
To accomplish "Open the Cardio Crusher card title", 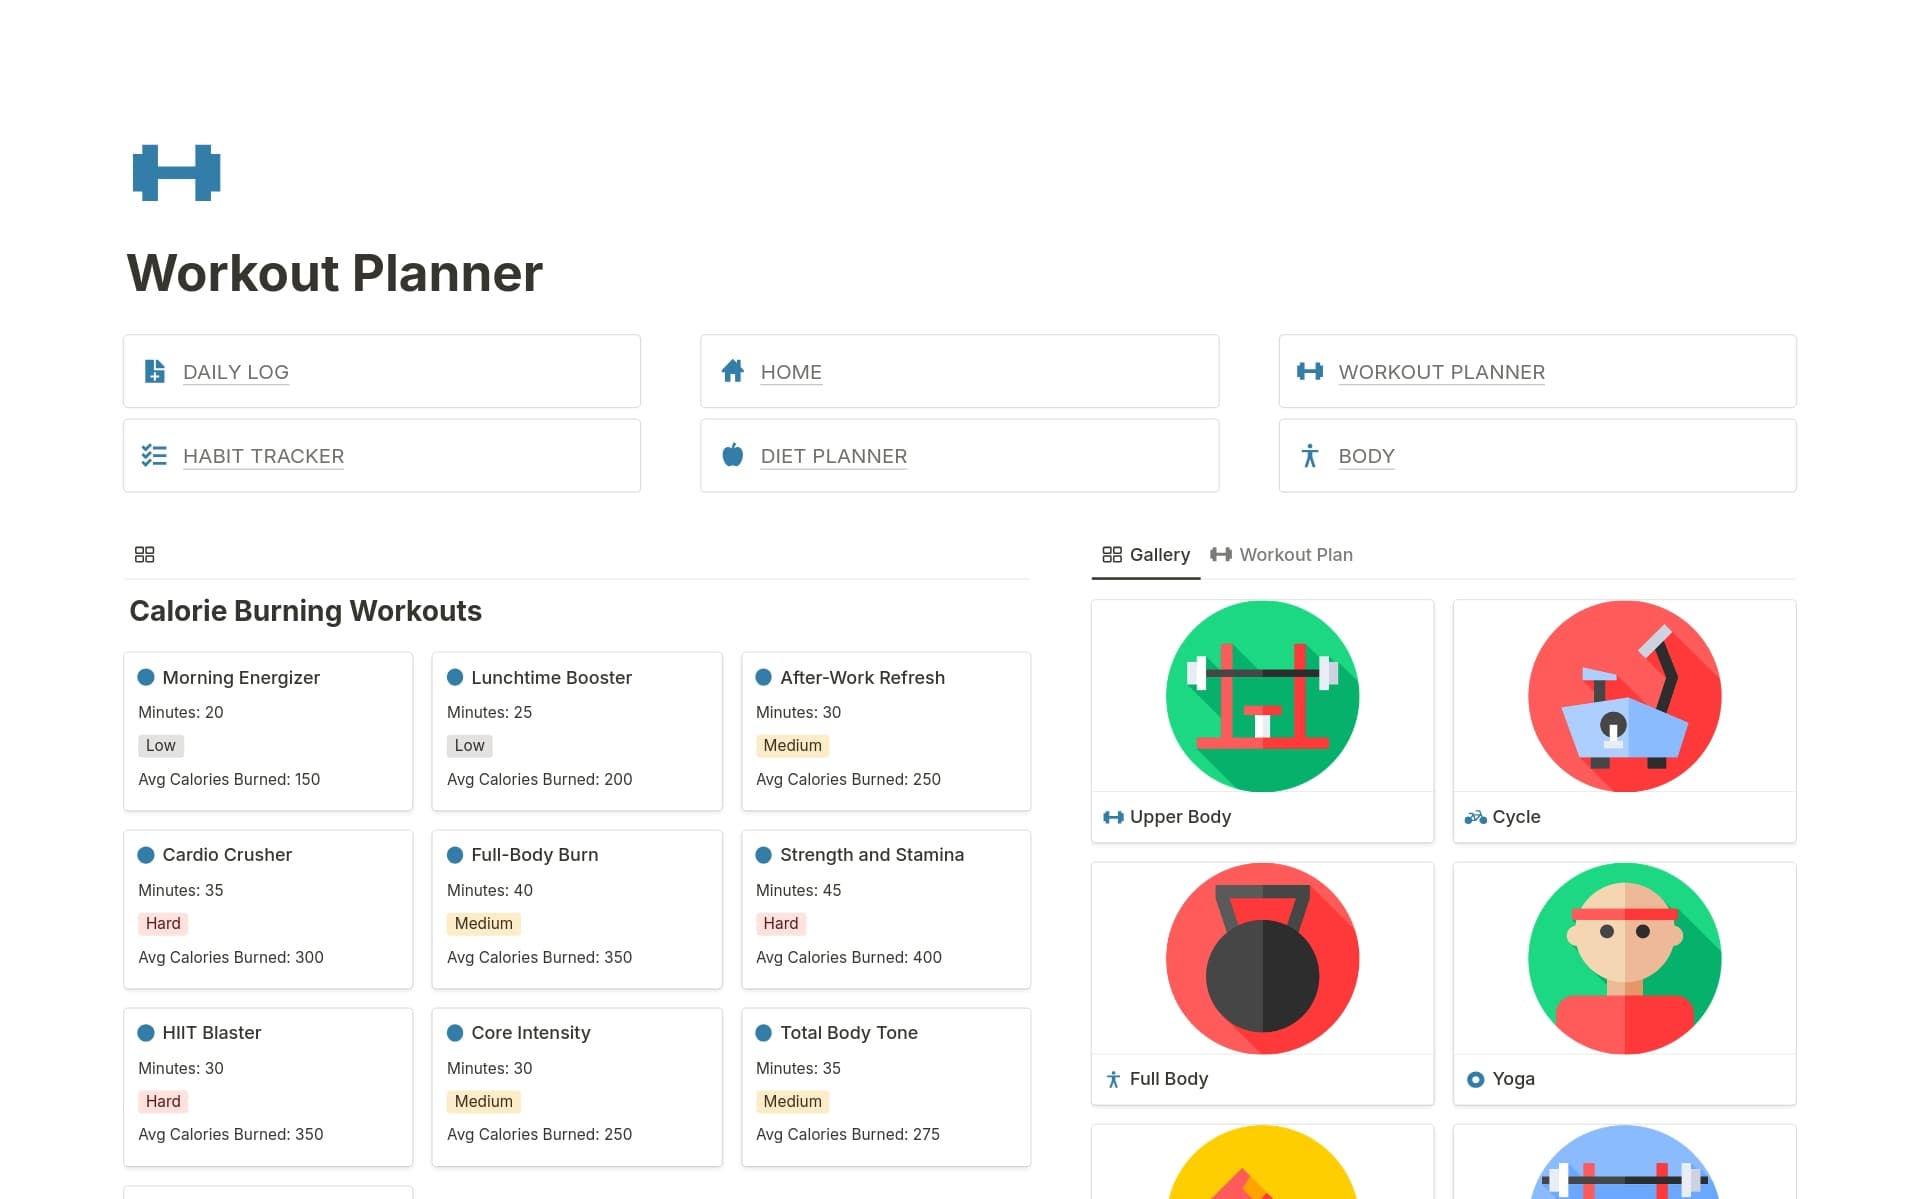I will pyautogui.click(x=227, y=855).
